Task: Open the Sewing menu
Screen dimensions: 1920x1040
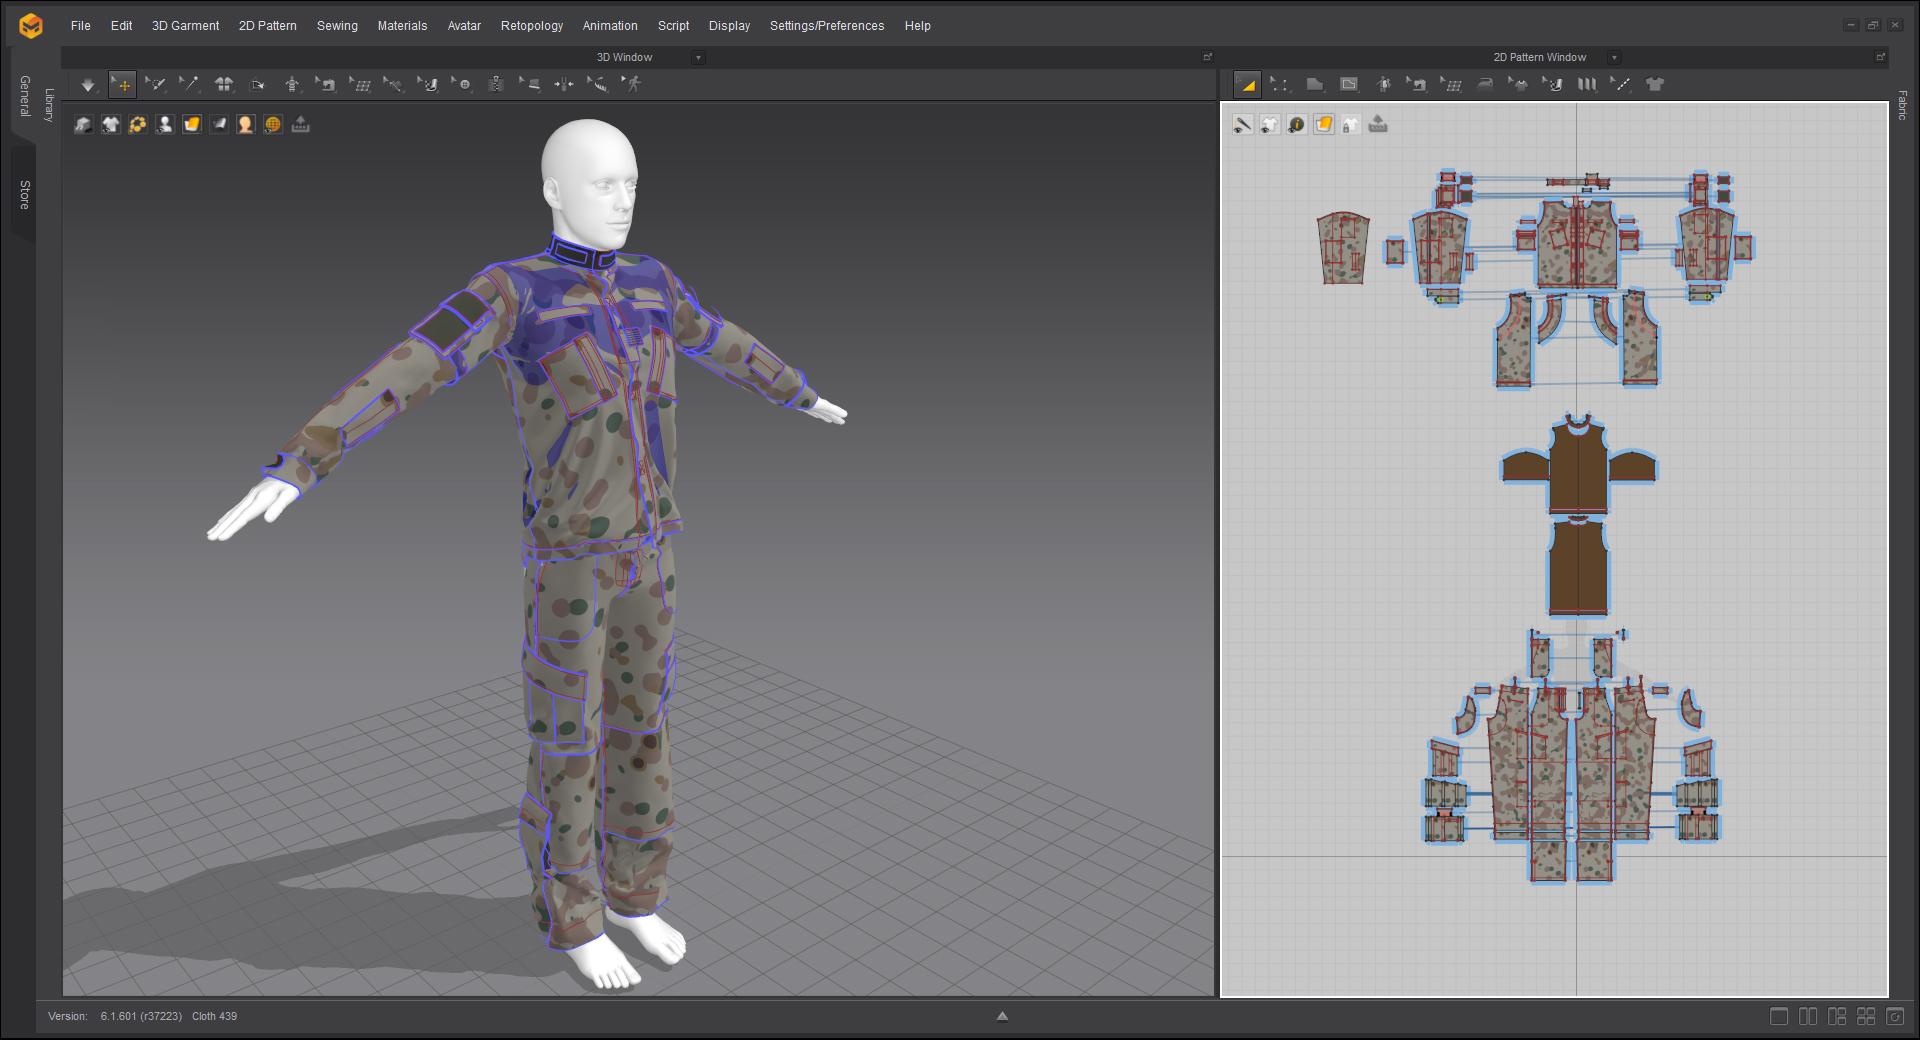Action: [337, 26]
